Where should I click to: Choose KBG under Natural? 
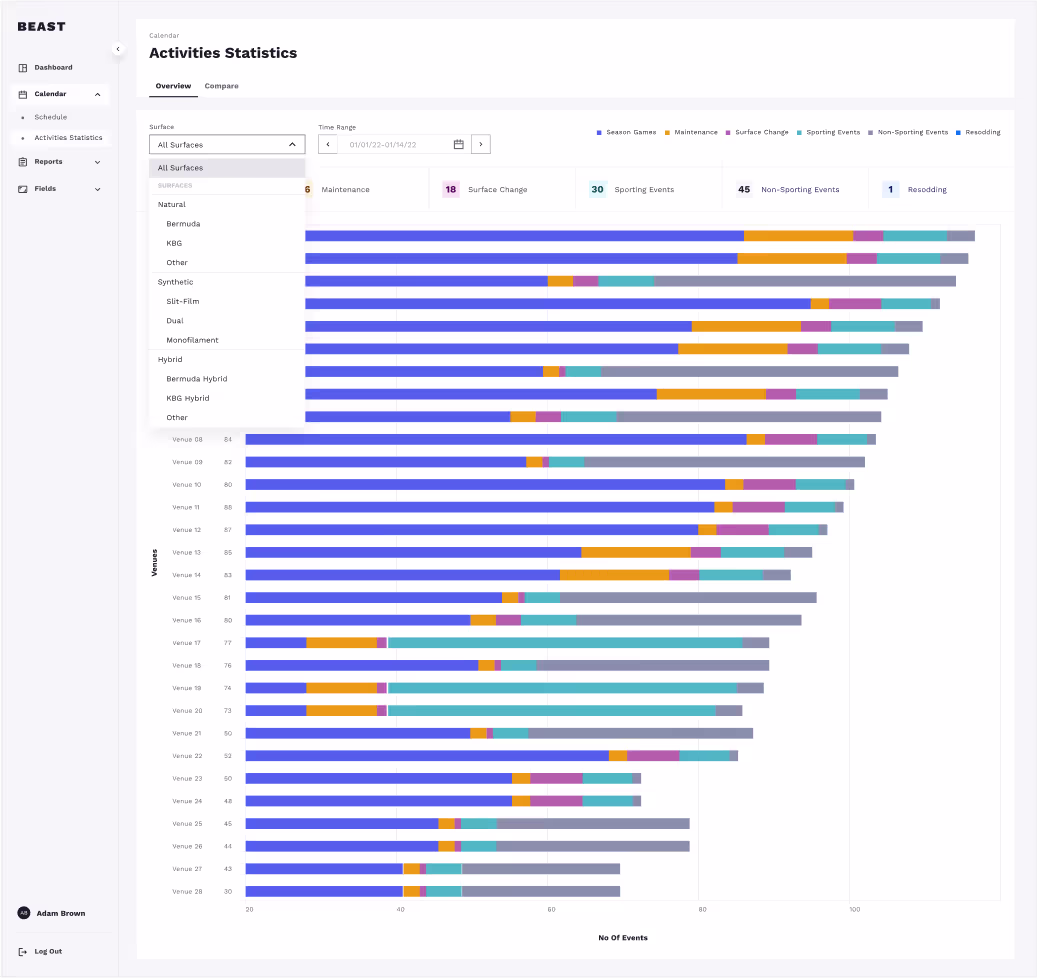click(227, 243)
